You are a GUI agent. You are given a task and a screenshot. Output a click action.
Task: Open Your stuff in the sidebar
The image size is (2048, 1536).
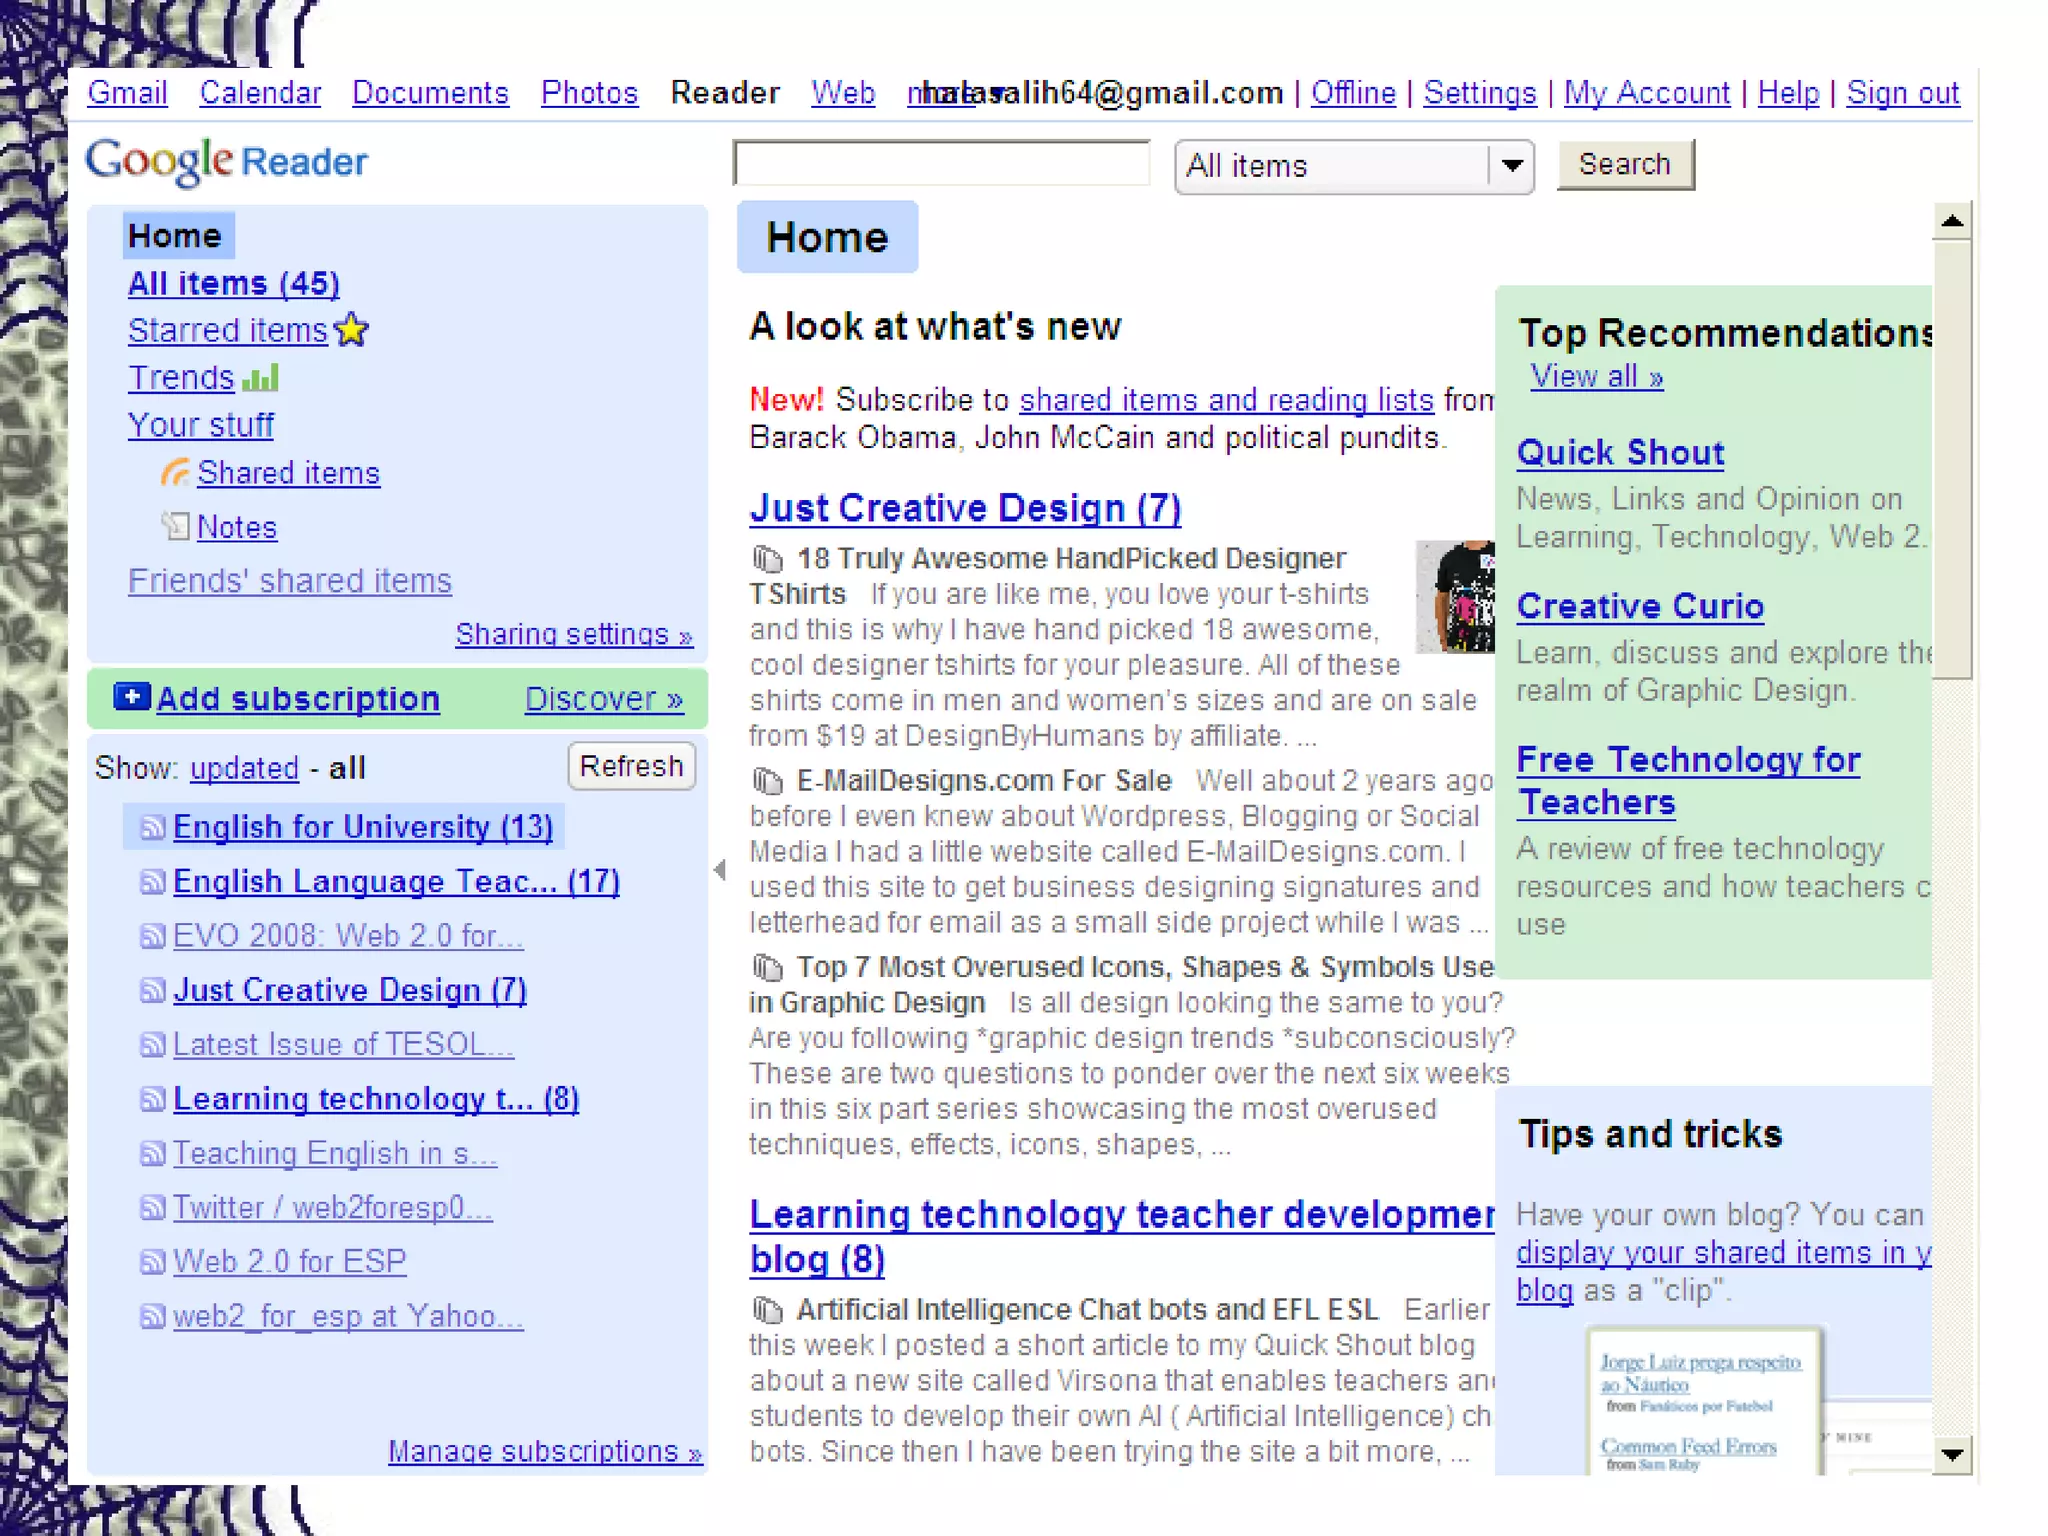(200, 425)
